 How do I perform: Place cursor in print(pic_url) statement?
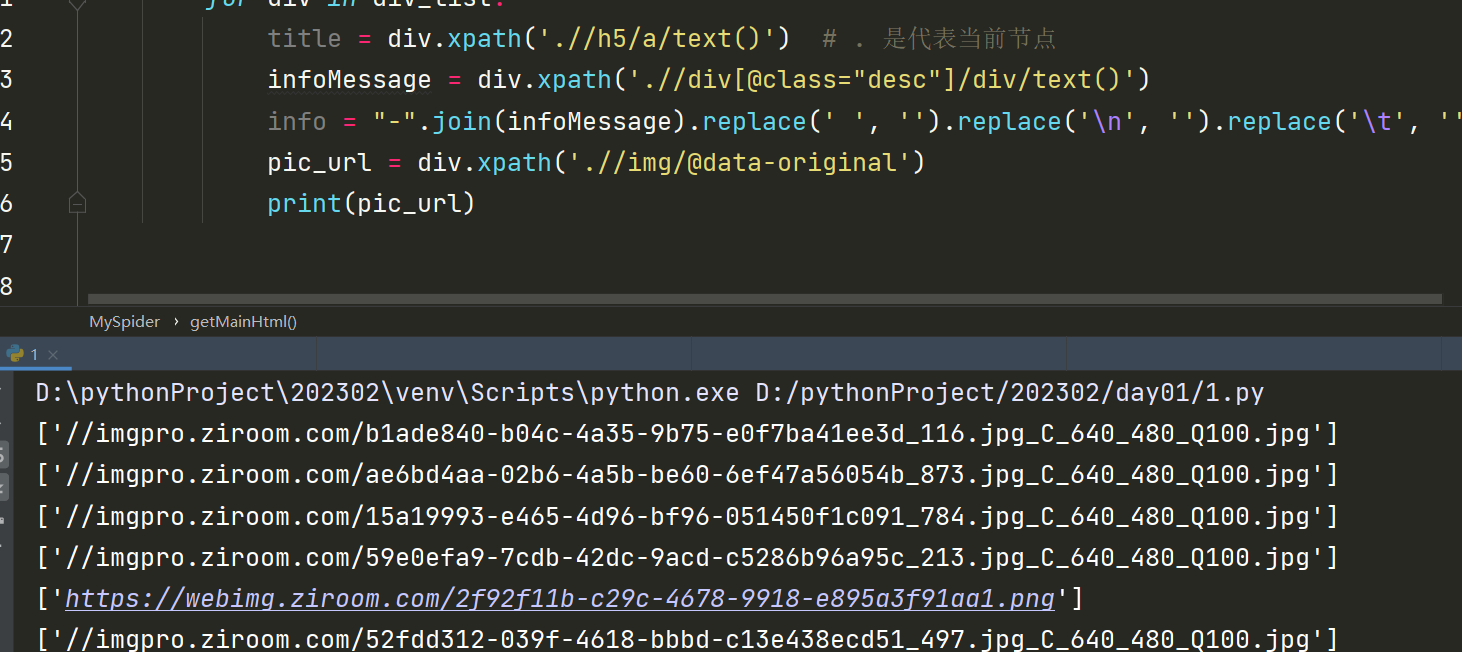(370, 203)
